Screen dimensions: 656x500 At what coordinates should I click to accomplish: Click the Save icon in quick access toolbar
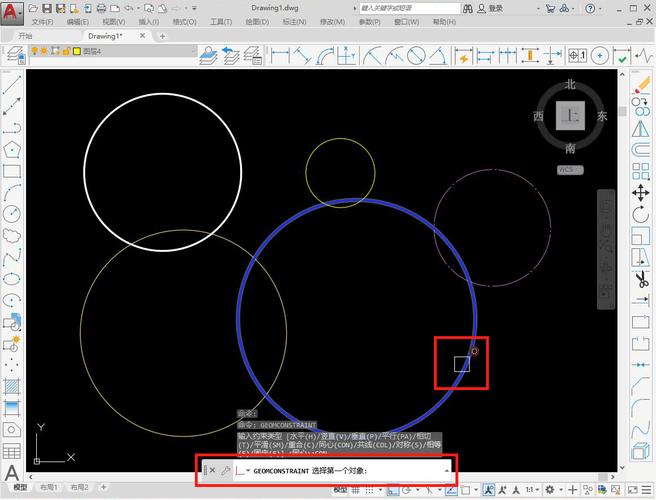[47, 8]
